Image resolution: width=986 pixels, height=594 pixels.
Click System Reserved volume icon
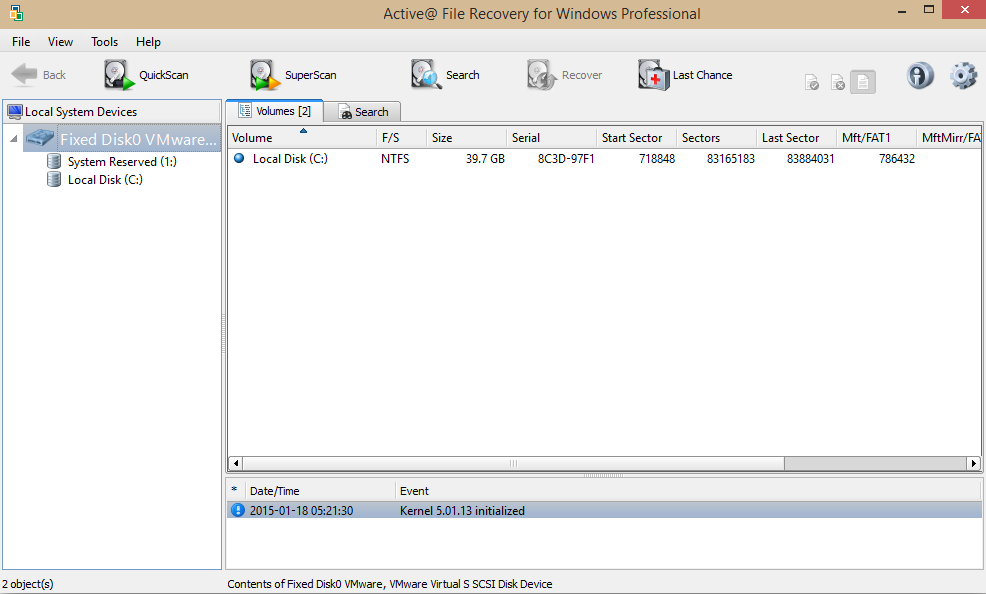[54, 162]
